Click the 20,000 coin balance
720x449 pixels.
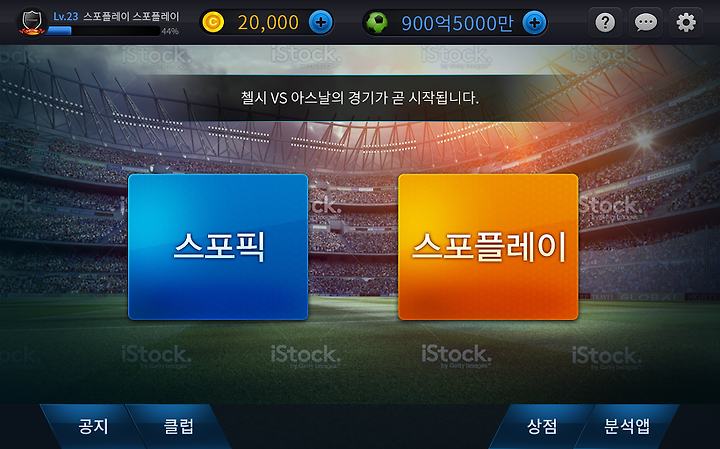pos(268,22)
